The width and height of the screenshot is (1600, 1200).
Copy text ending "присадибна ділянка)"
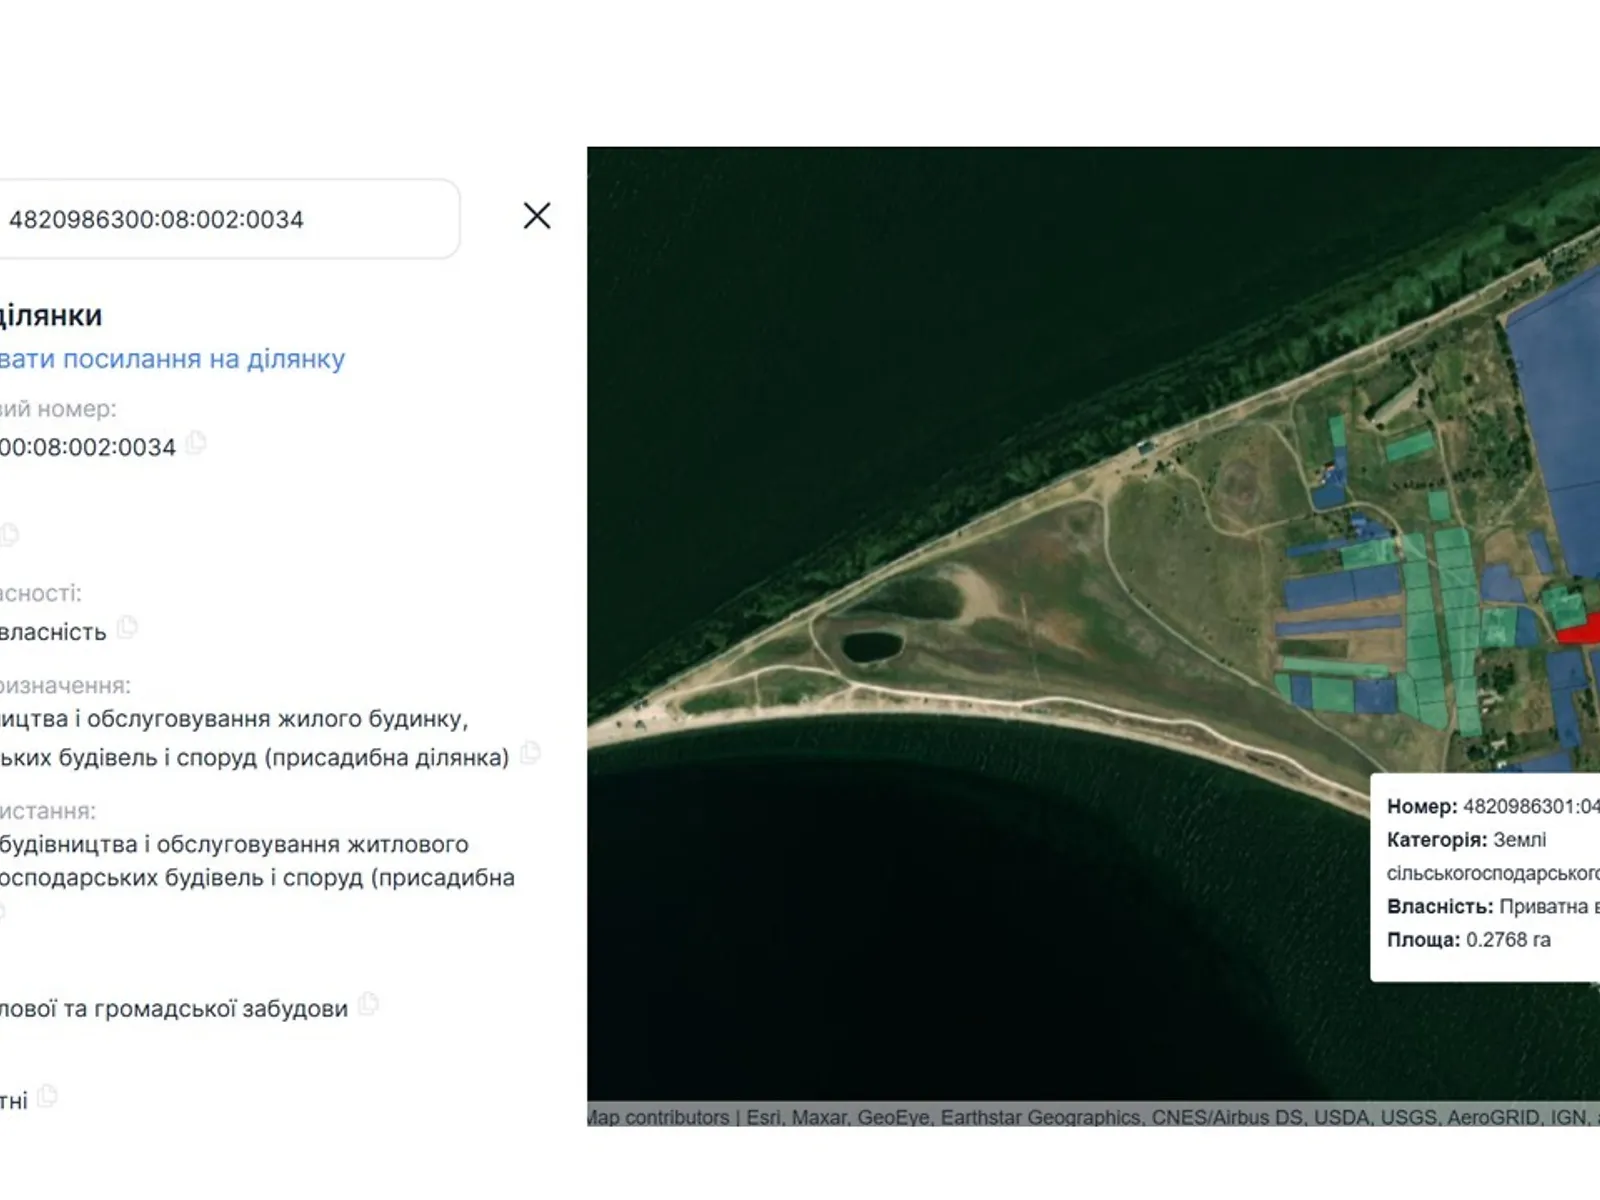(530, 753)
